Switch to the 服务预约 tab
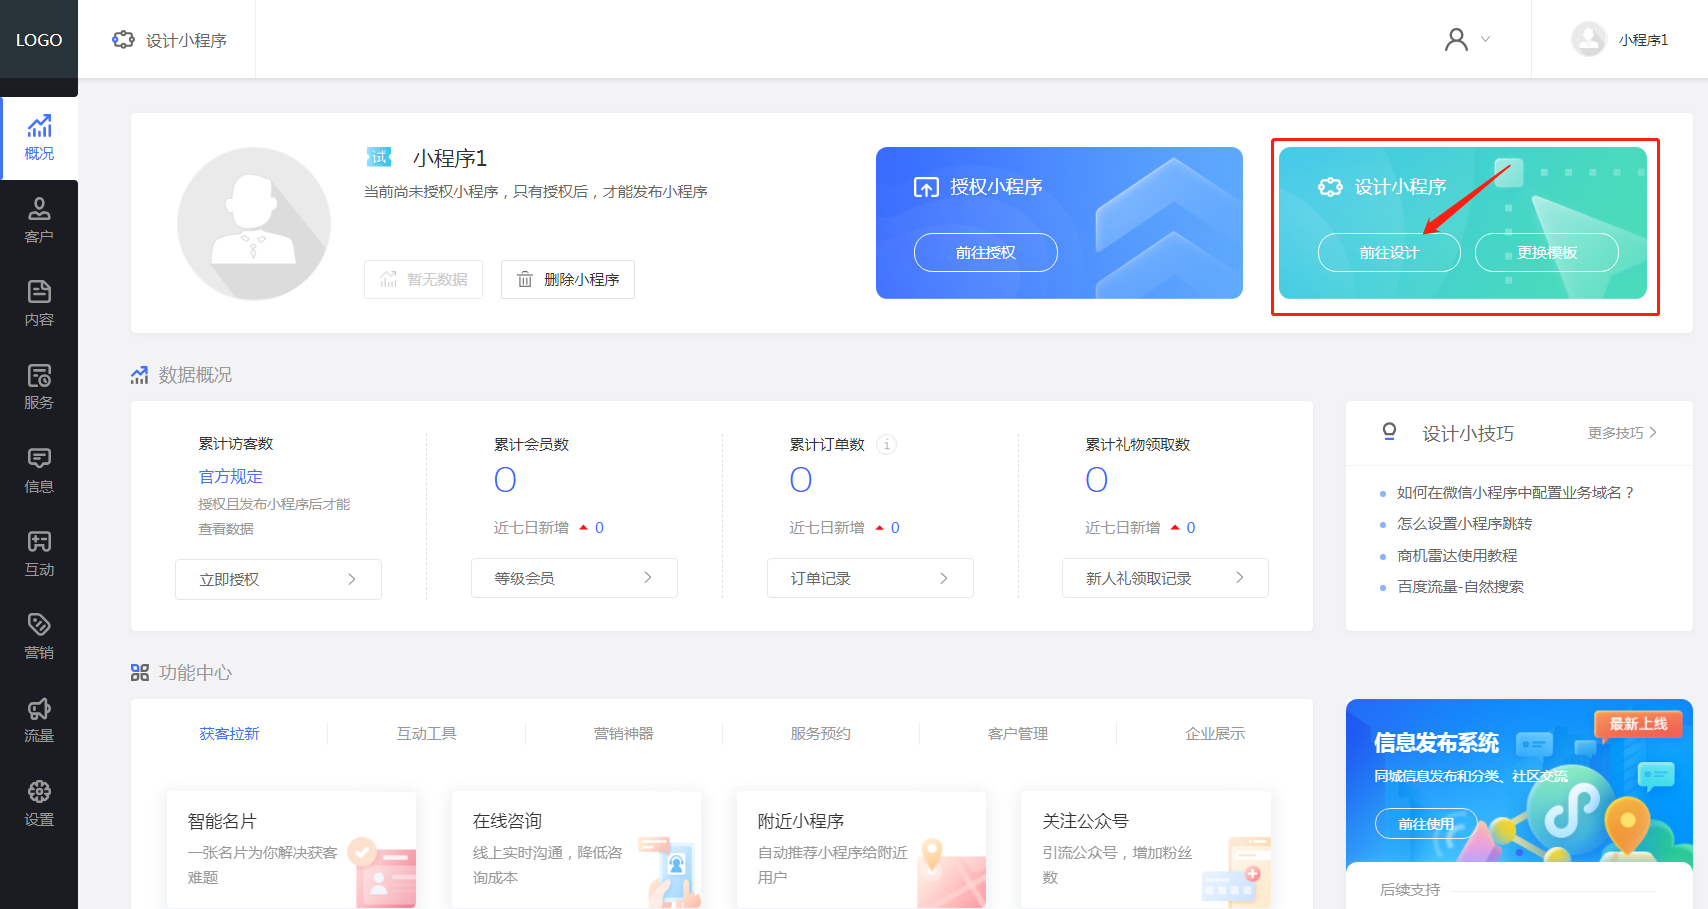The image size is (1708, 909). [820, 734]
